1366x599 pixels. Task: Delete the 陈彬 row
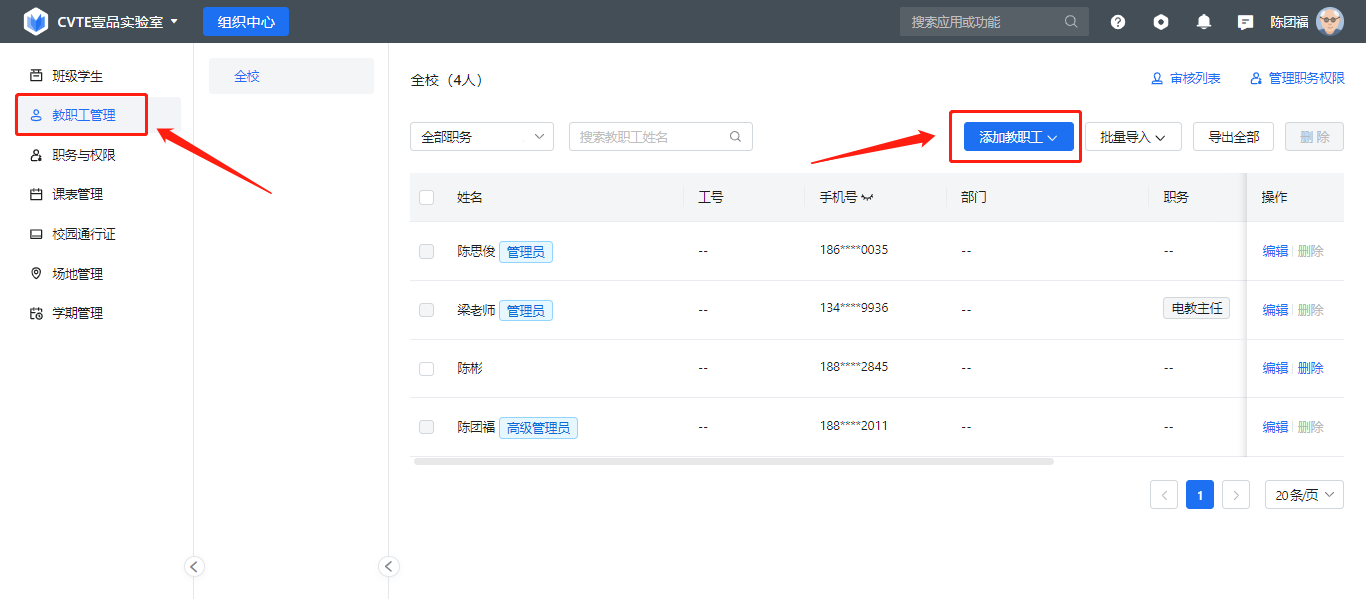pos(1310,368)
